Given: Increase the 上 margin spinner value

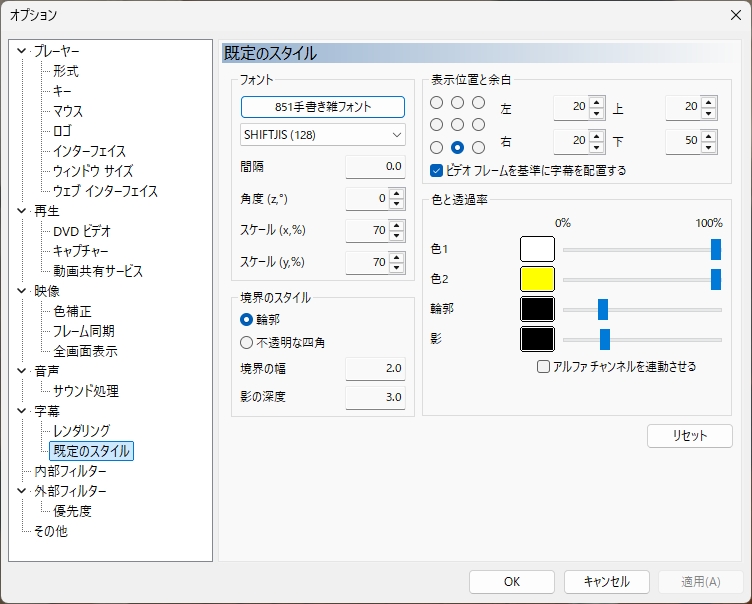Looking at the screenshot, I should (709, 102).
